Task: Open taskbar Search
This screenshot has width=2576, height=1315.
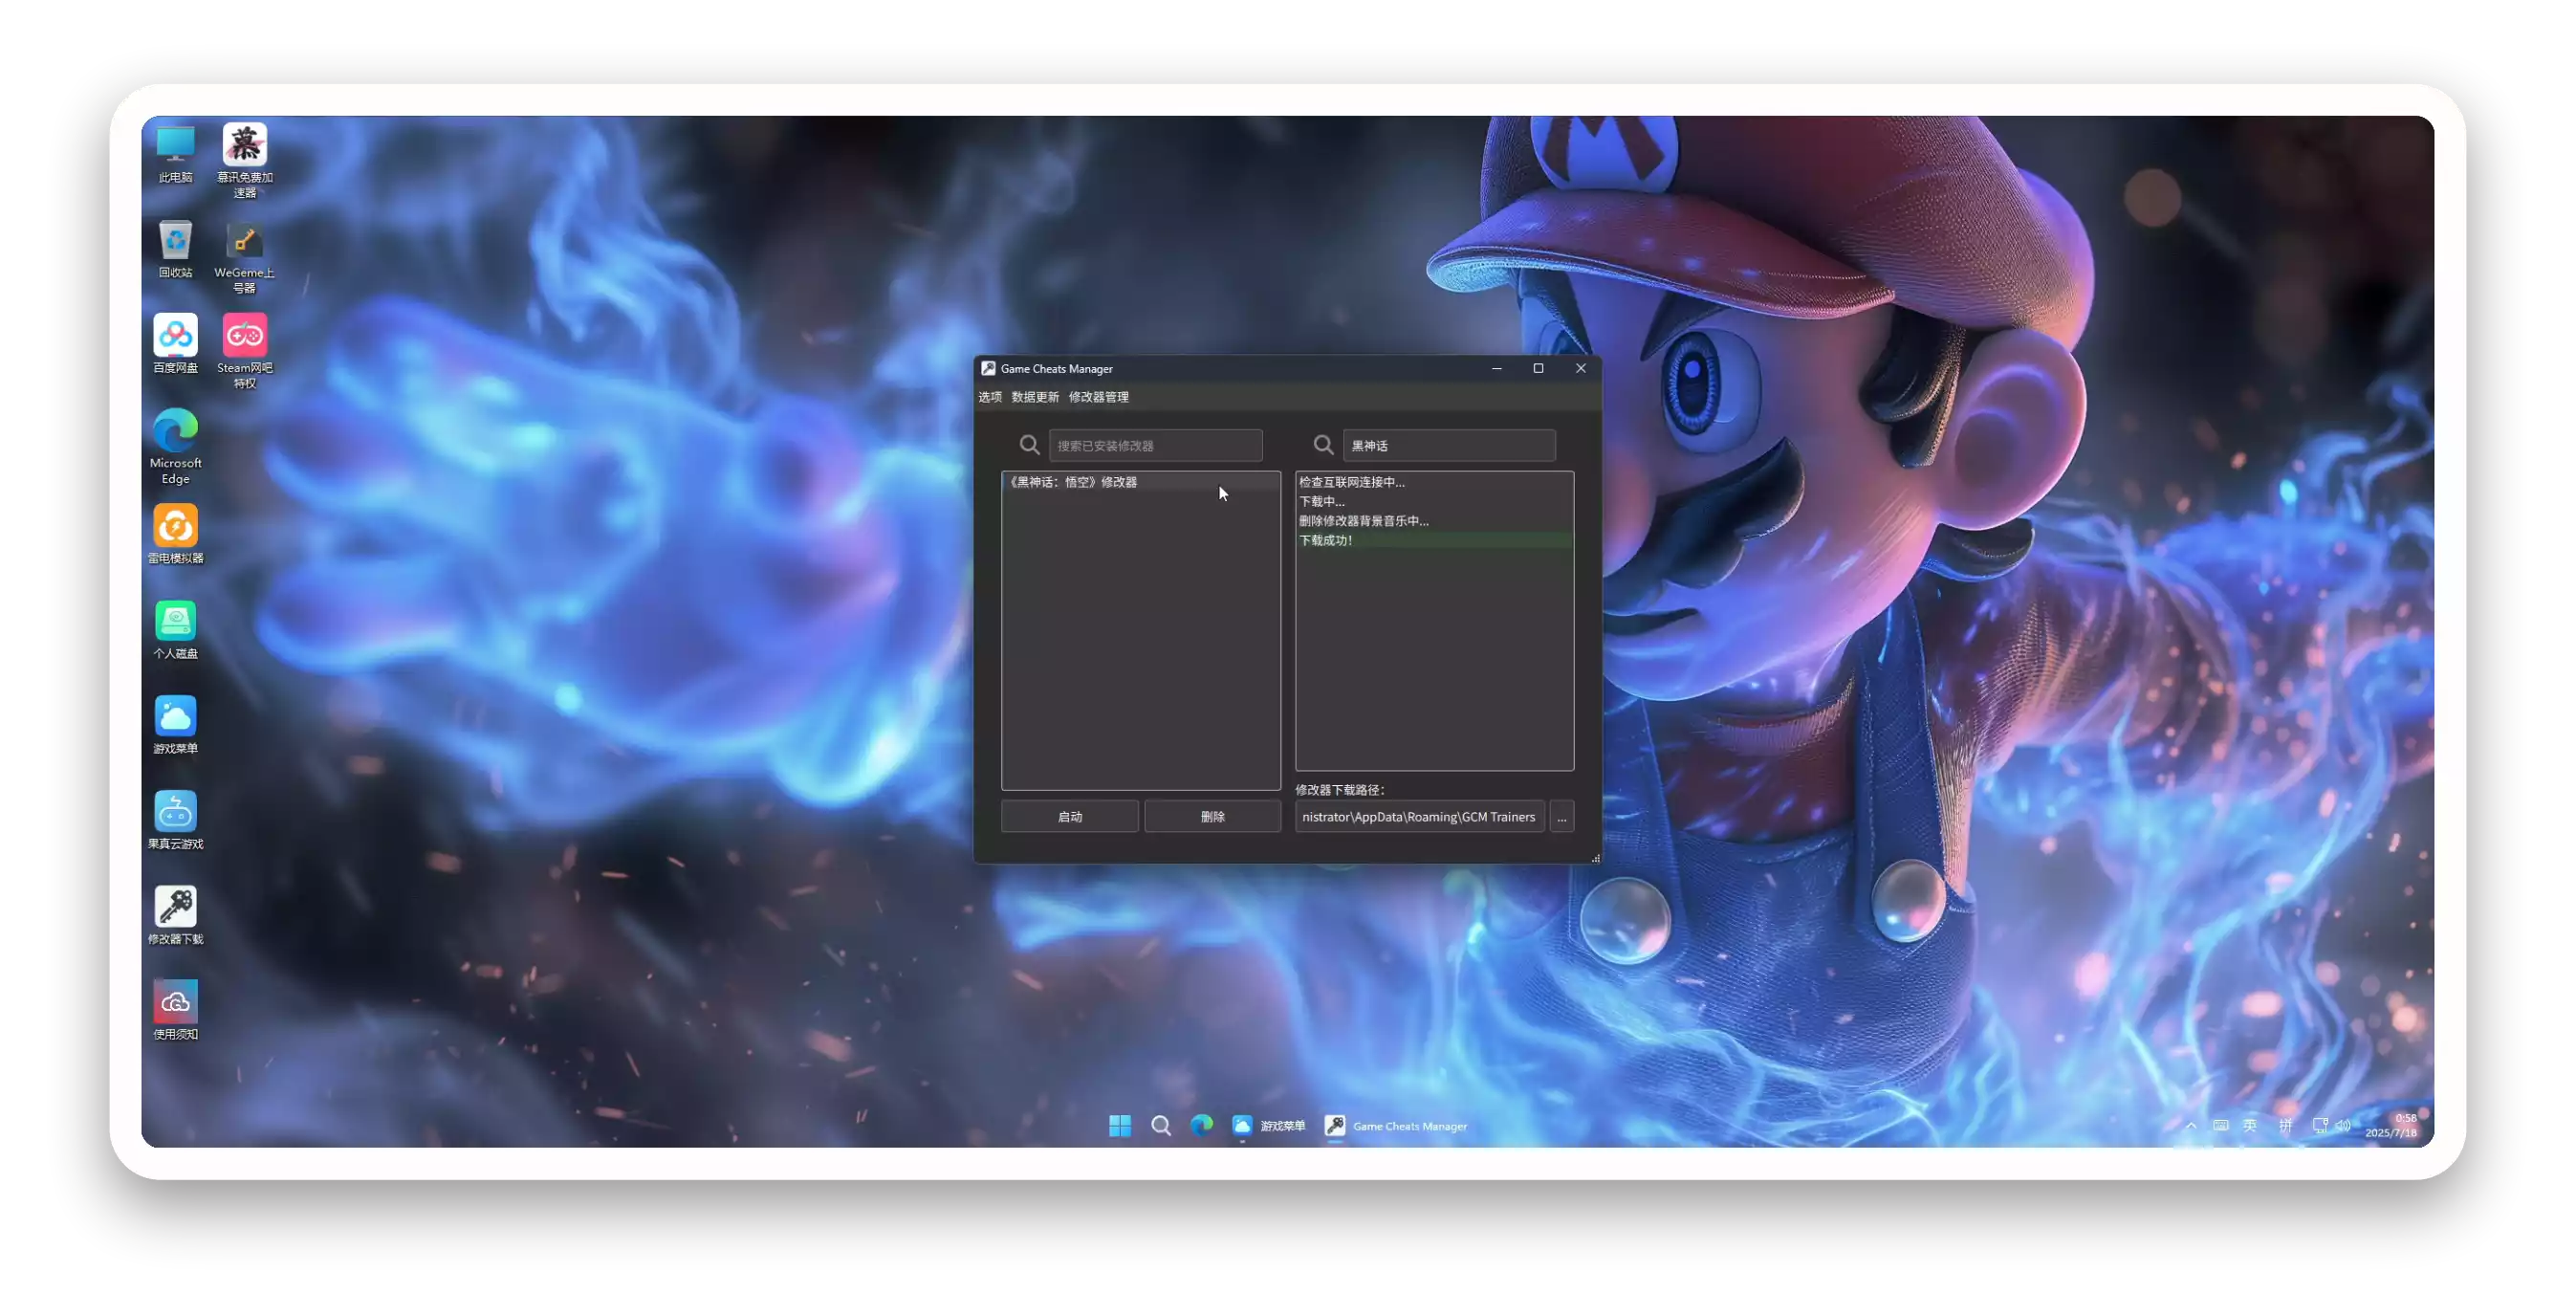Action: click(x=1161, y=1125)
